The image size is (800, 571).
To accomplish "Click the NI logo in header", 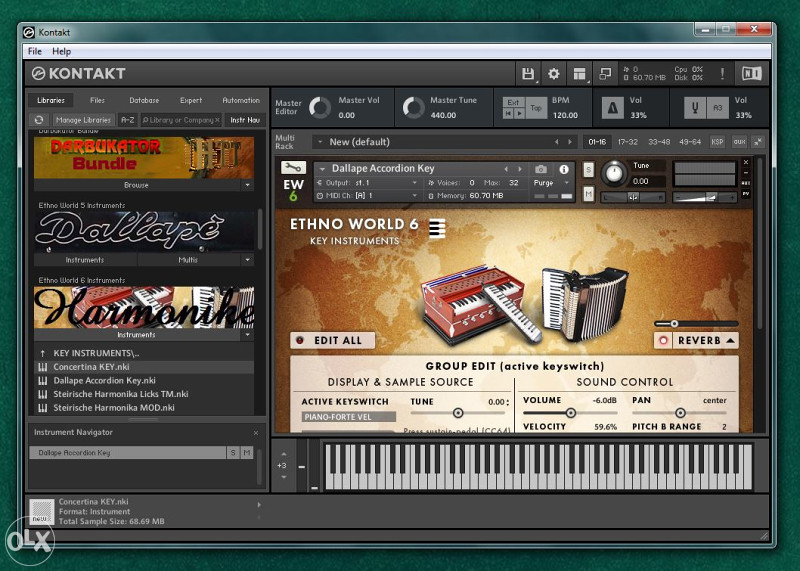I will pos(752,74).
